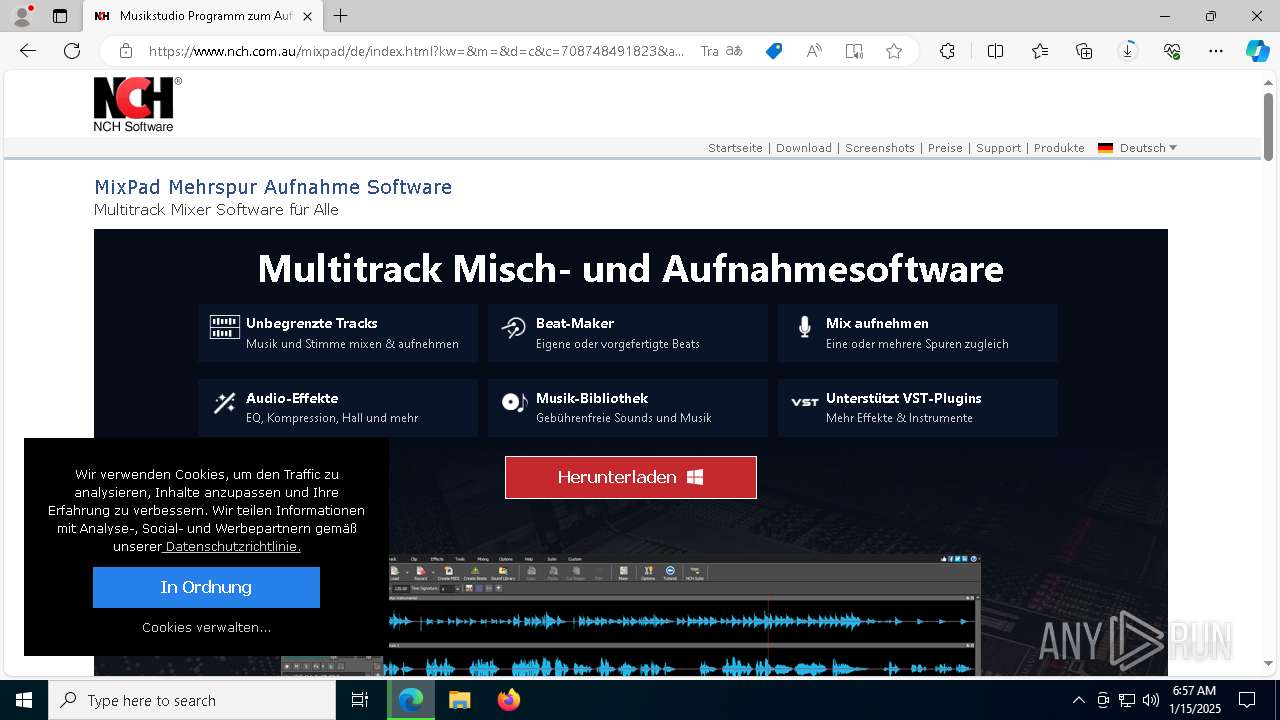The height and width of the screenshot is (720, 1280).
Task: Open the Screenshots menu link
Action: coord(880,148)
